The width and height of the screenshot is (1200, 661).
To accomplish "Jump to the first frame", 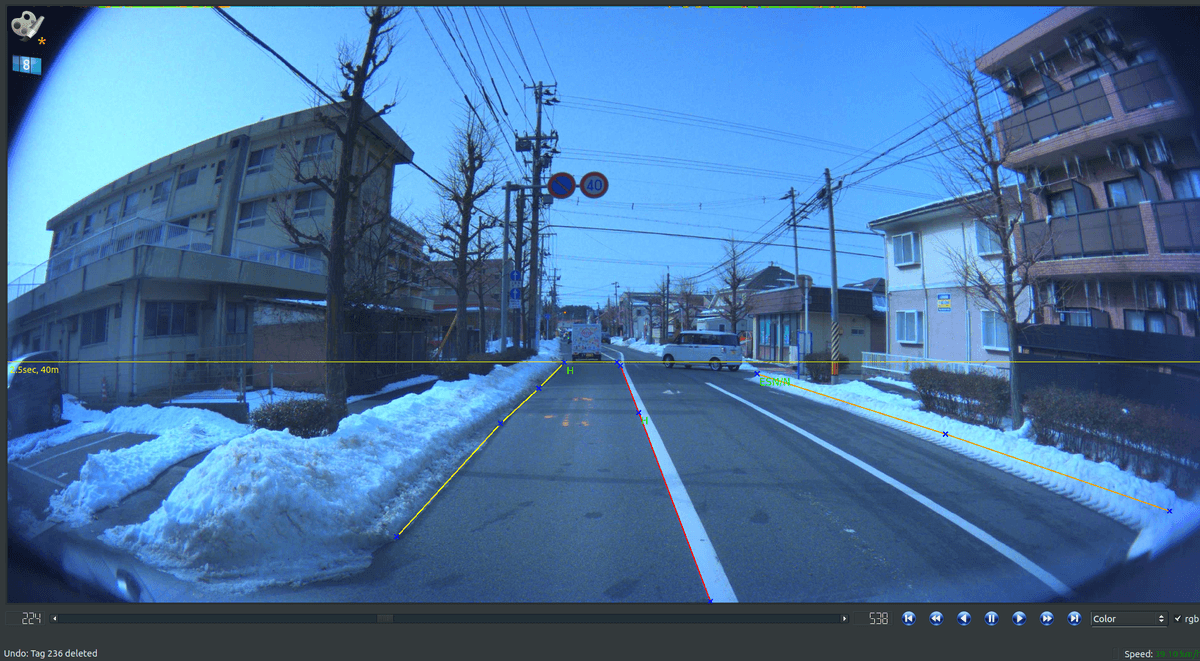I will pos(909,619).
